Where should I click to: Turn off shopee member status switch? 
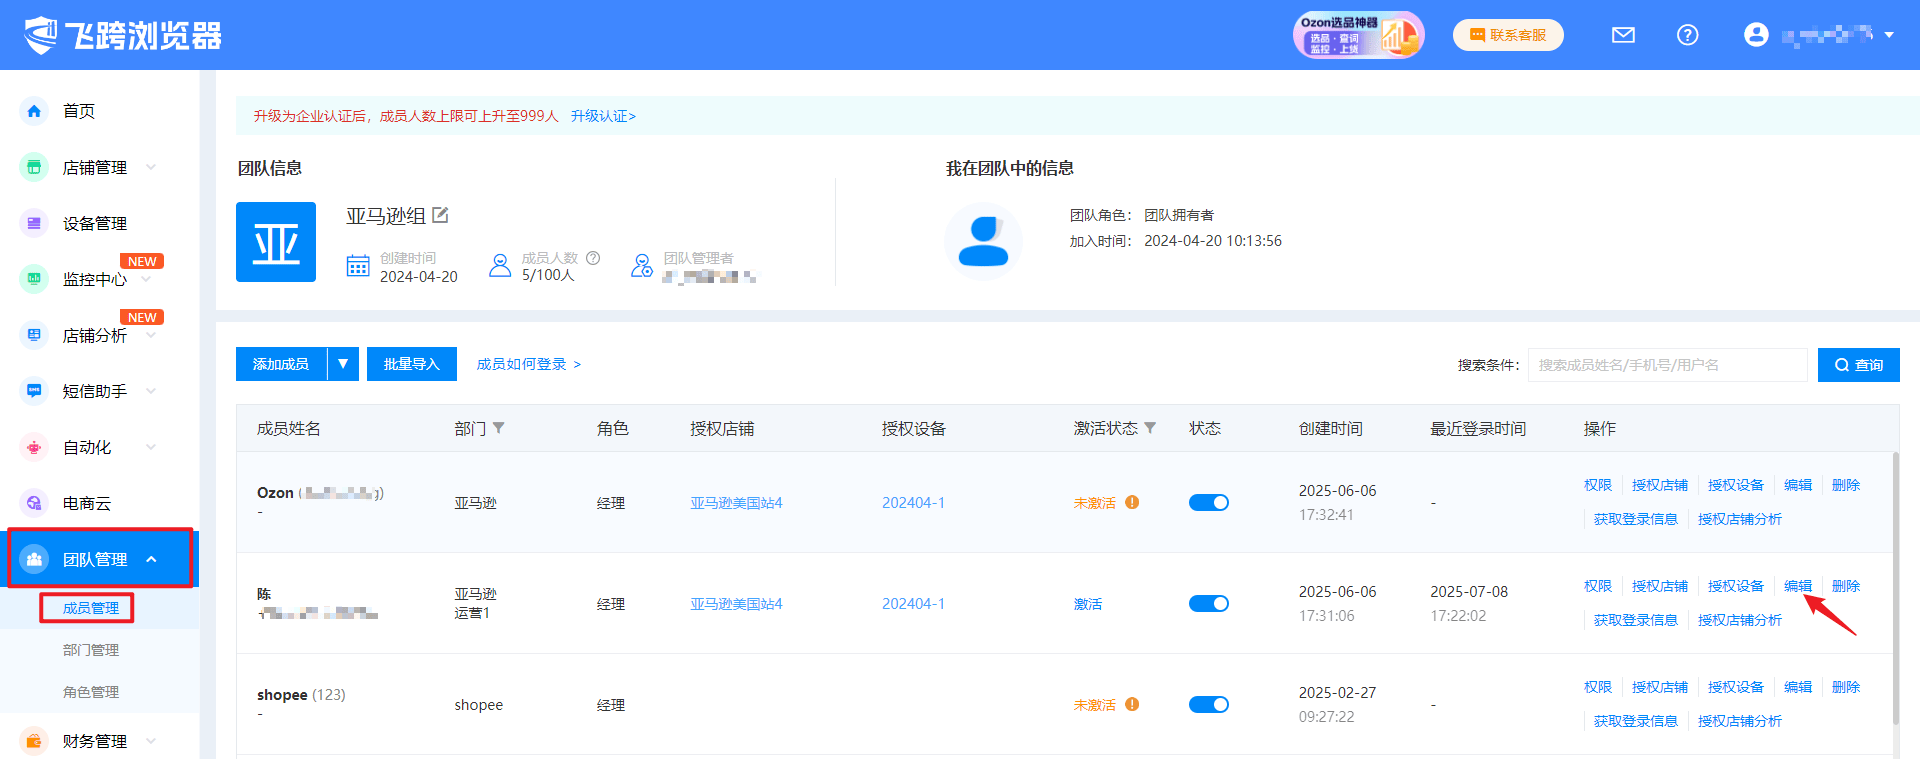click(1208, 705)
